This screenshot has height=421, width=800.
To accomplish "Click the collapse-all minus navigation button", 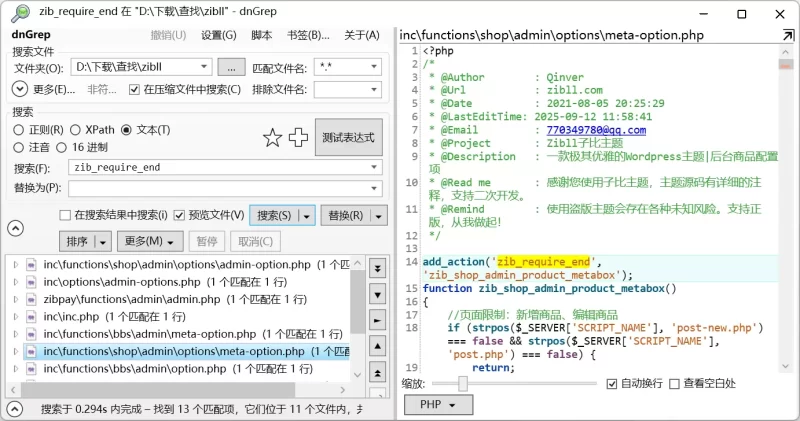I will [x=378, y=320].
